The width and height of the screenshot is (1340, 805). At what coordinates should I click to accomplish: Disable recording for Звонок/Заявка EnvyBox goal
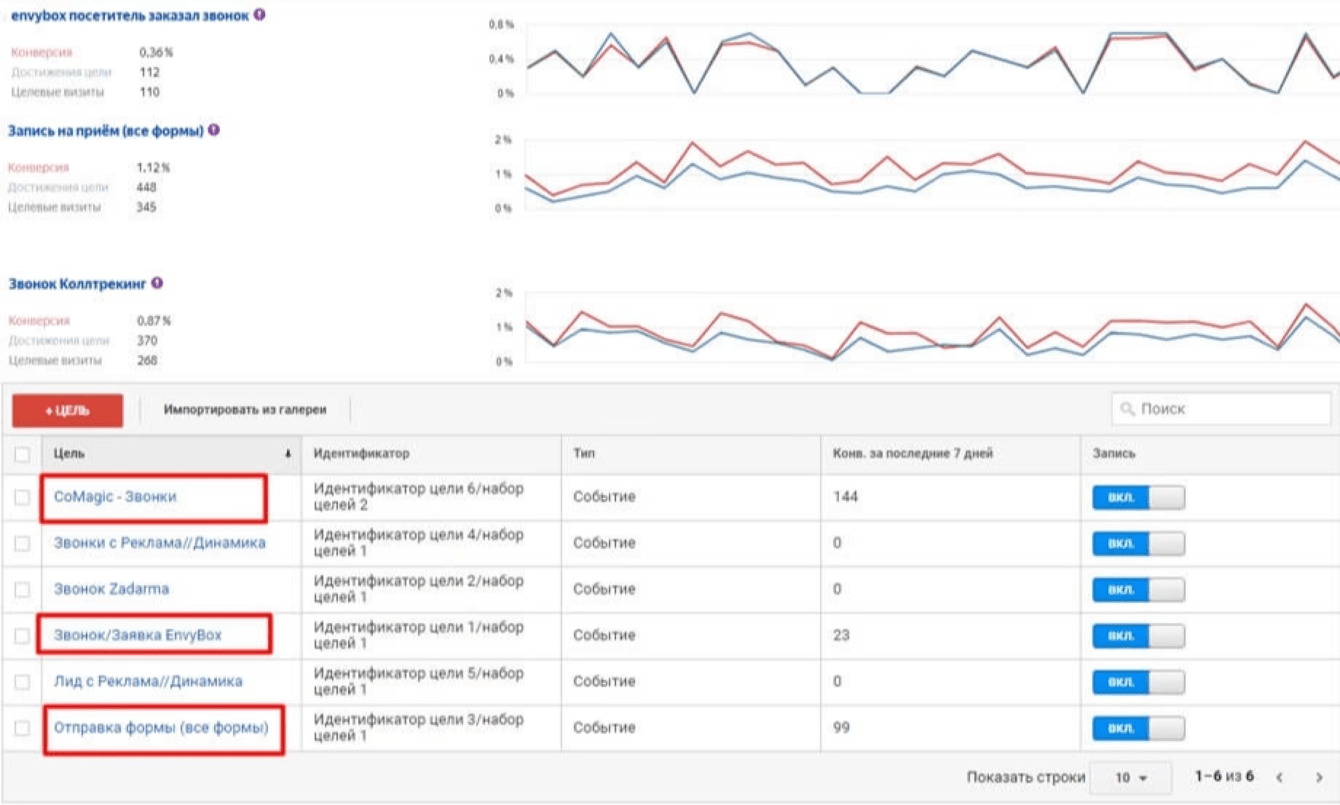click(1137, 636)
